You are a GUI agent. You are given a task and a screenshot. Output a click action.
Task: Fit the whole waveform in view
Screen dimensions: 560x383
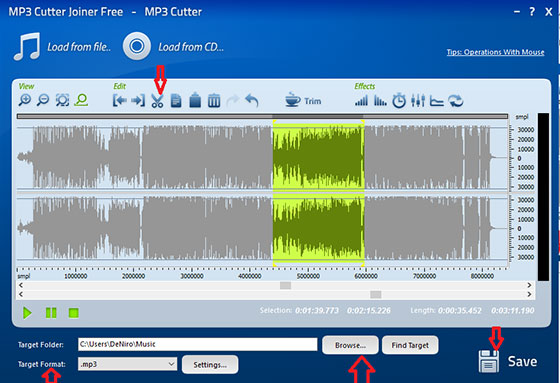tap(62, 100)
